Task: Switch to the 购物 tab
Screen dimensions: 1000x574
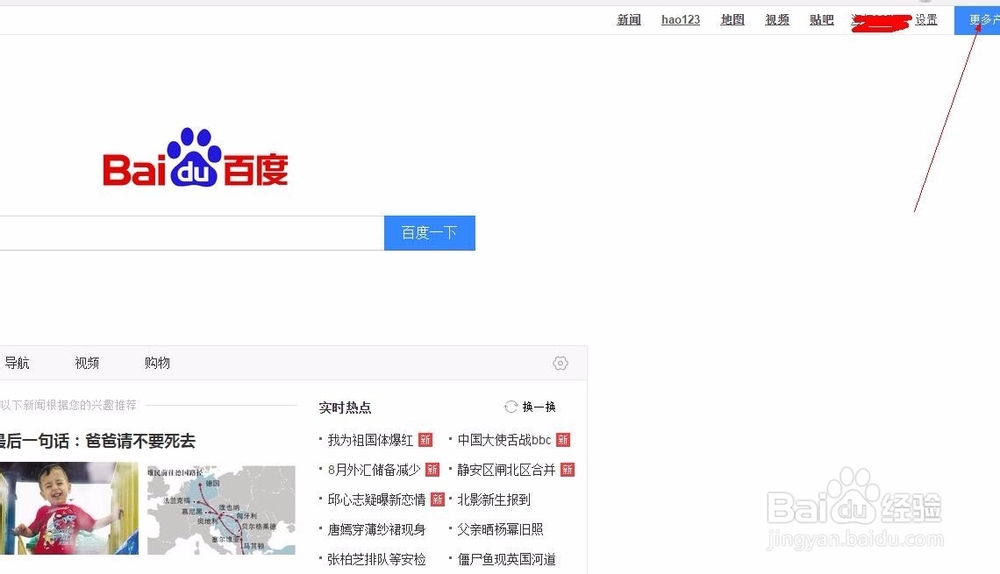Action: (x=157, y=363)
